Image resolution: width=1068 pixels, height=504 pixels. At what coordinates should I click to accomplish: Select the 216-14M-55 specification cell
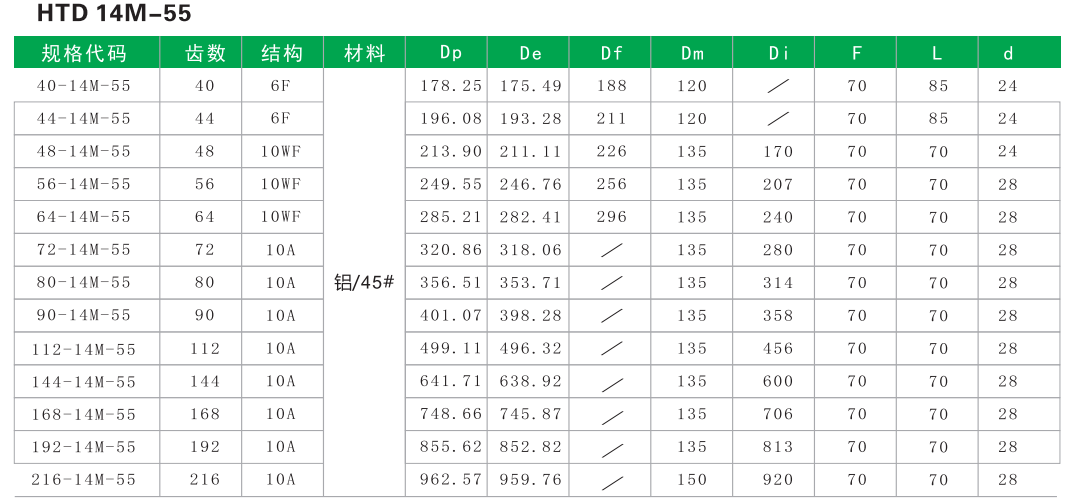(84, 480)
